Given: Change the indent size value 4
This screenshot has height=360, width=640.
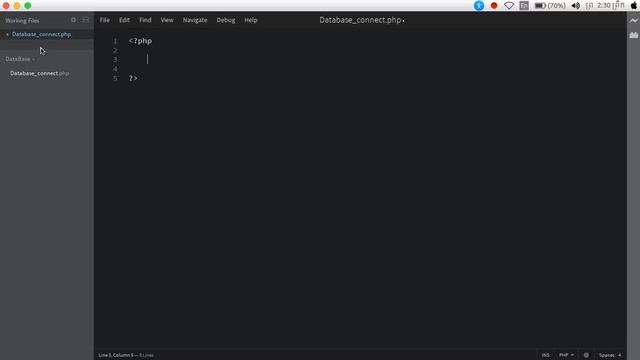Looking at the screenshot, I should 620,355.
